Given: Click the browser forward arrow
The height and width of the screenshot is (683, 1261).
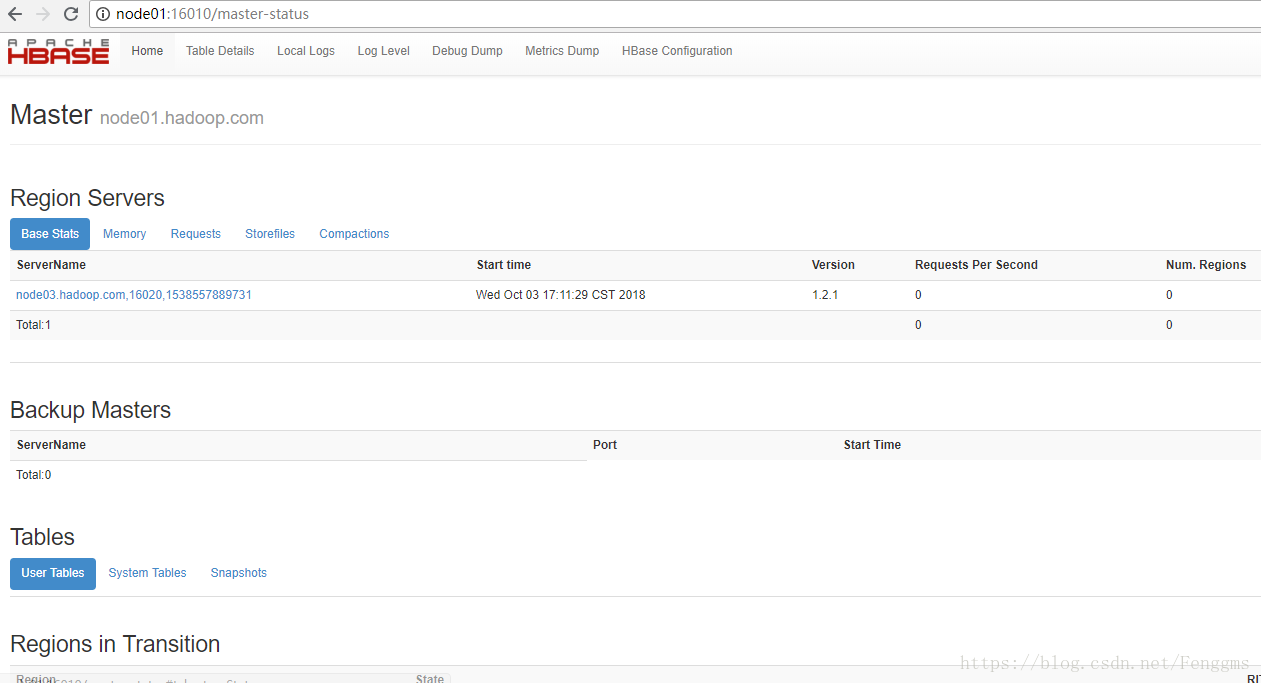Looking at the screenshot, I should (x=42, y=14).
